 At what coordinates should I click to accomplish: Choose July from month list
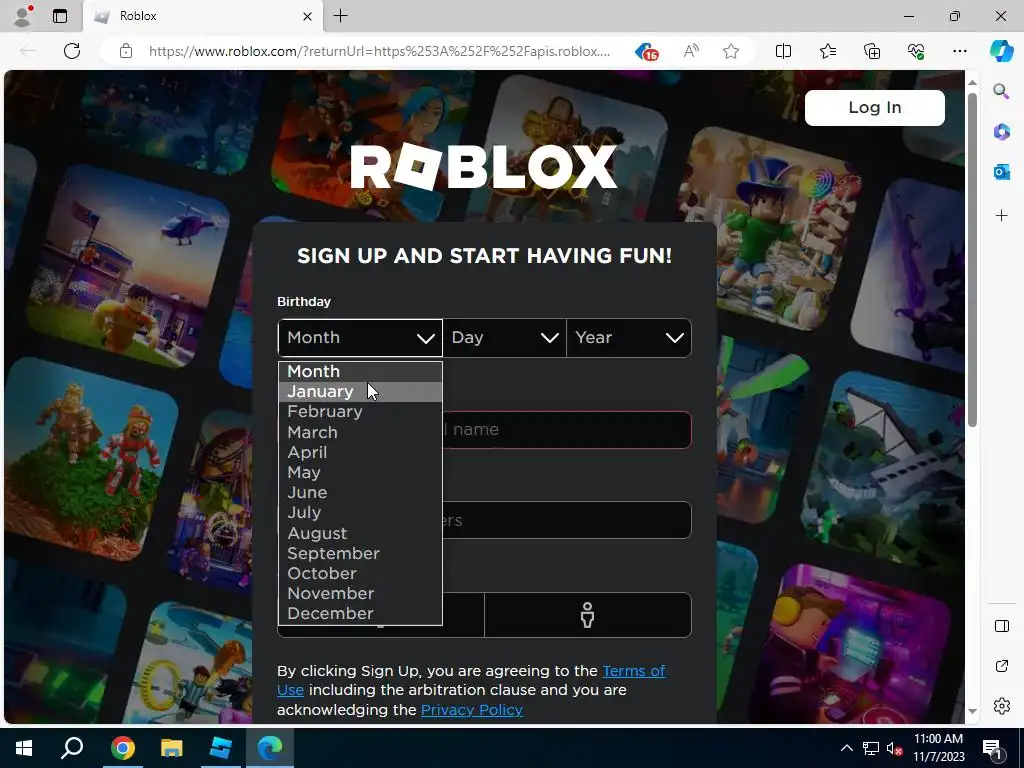tap(360, 513)
